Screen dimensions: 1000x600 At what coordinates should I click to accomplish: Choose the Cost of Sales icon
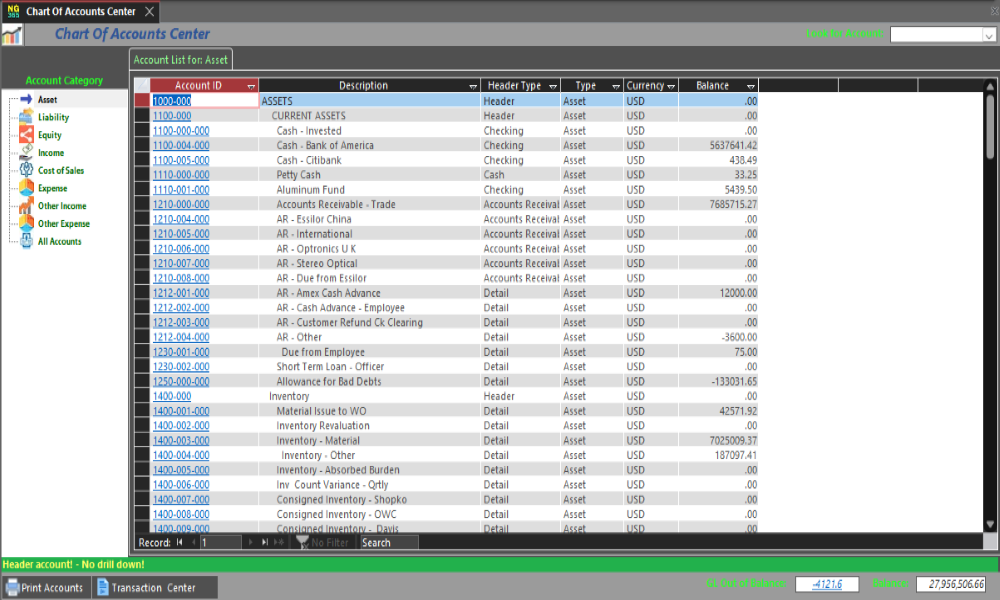(26, 171)
